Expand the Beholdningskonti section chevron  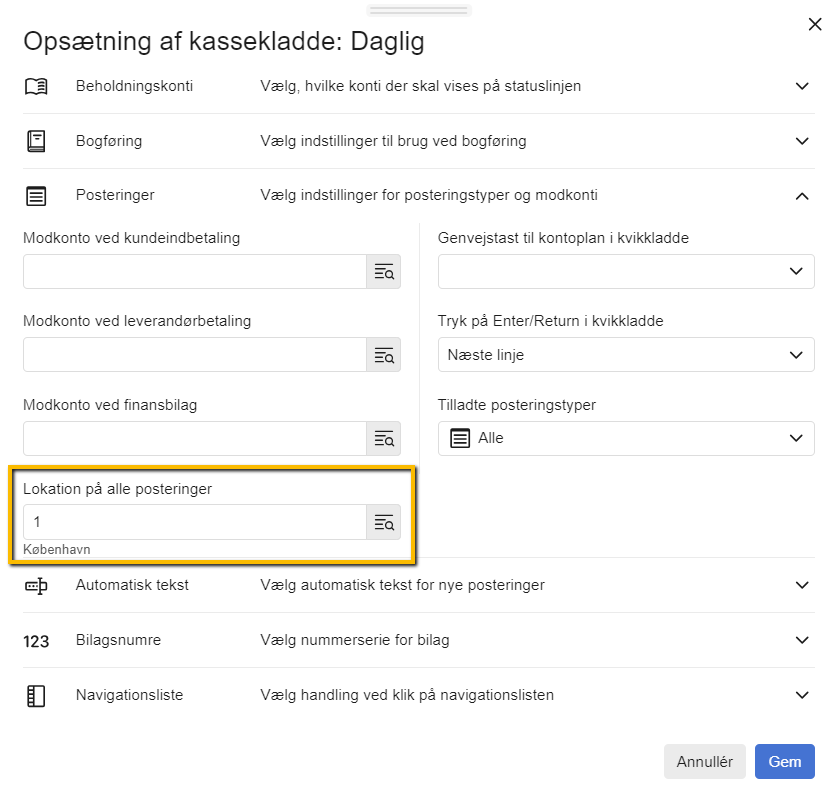click(802, 86)
